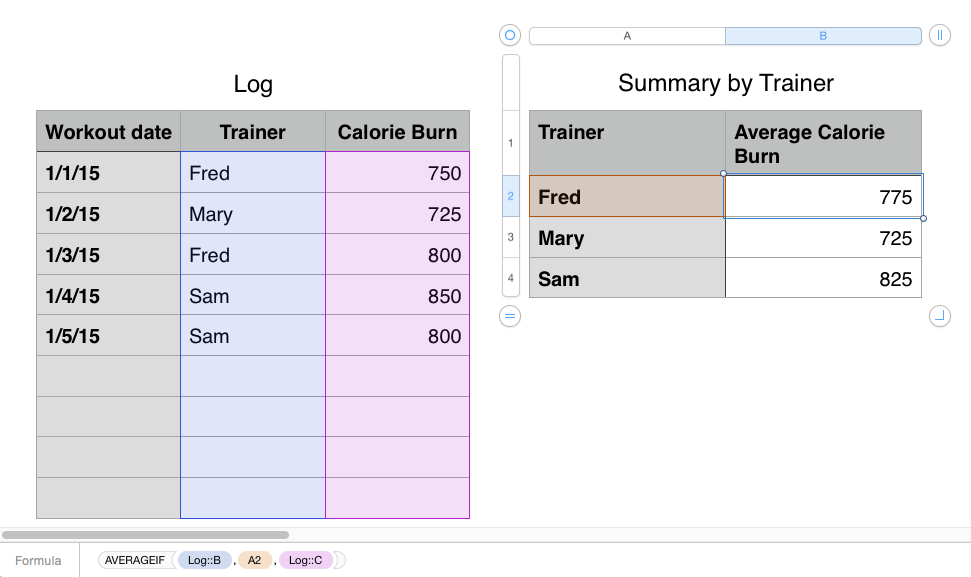Select the Log::B formula reference token
This screenshot has height=577, width=971.
tap(204, 560)
